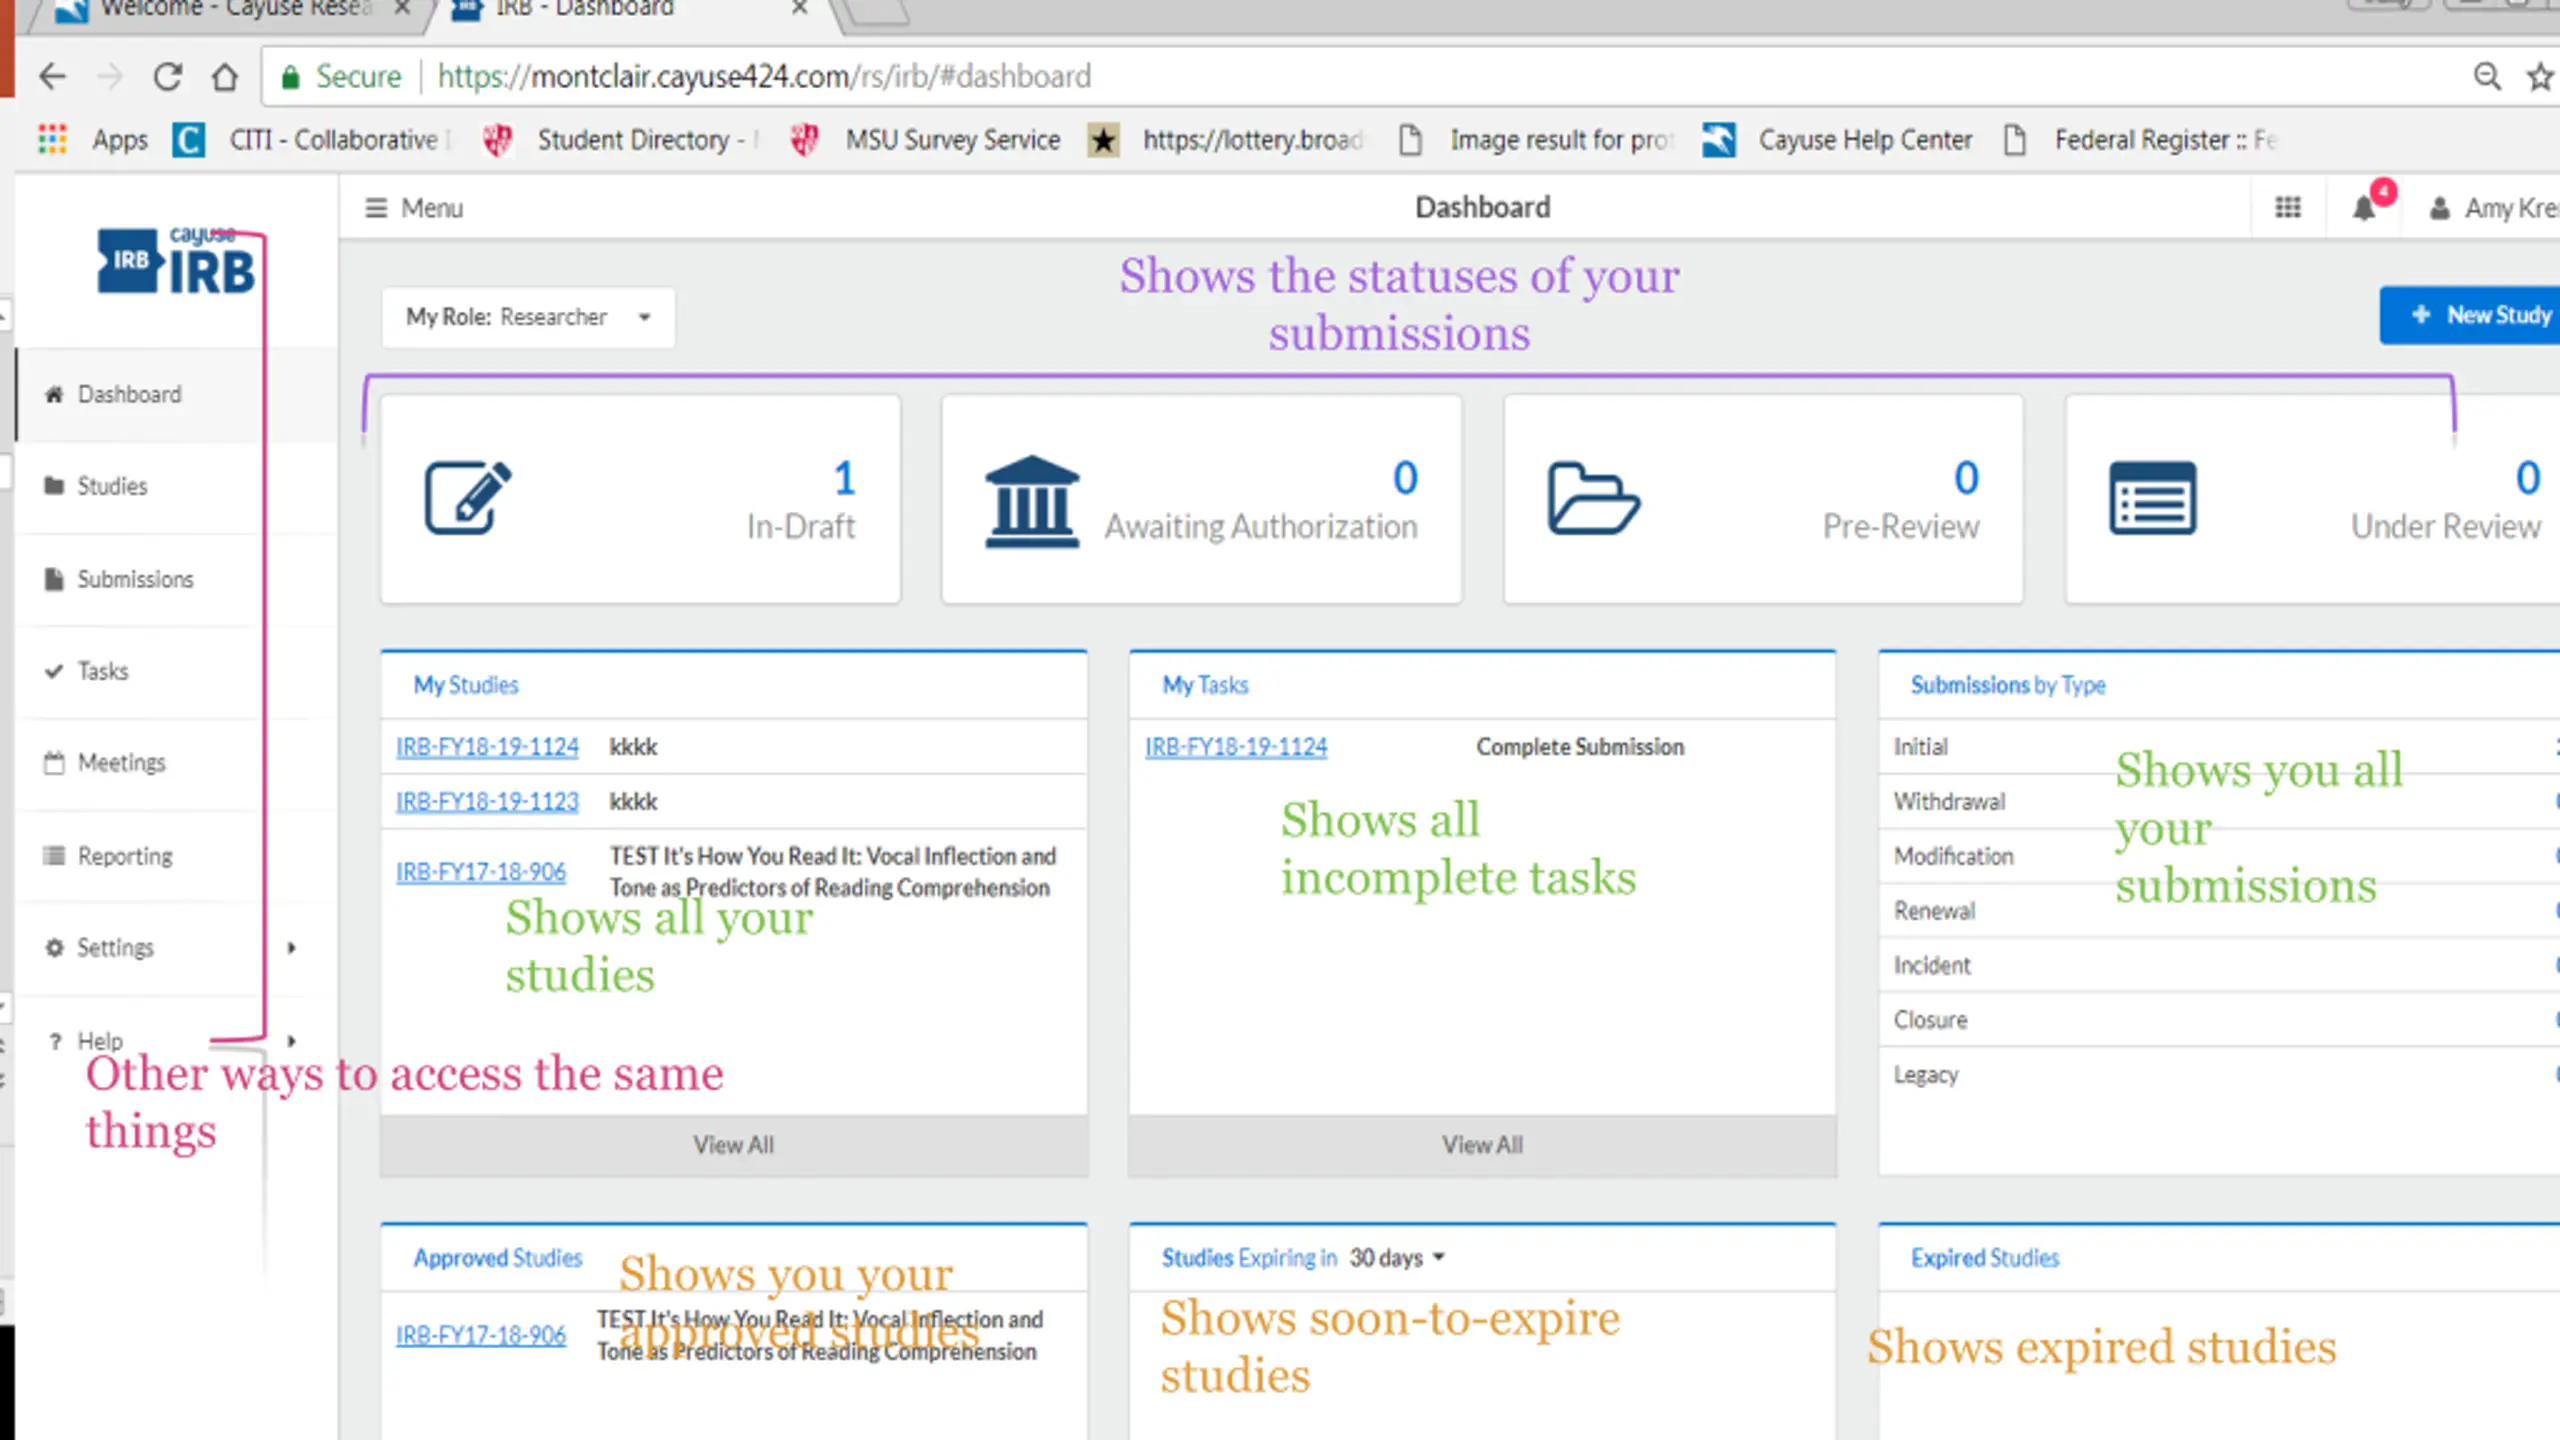
Task: Open the My Role Researcher dropdown
Action: click(x=528, y=317)
